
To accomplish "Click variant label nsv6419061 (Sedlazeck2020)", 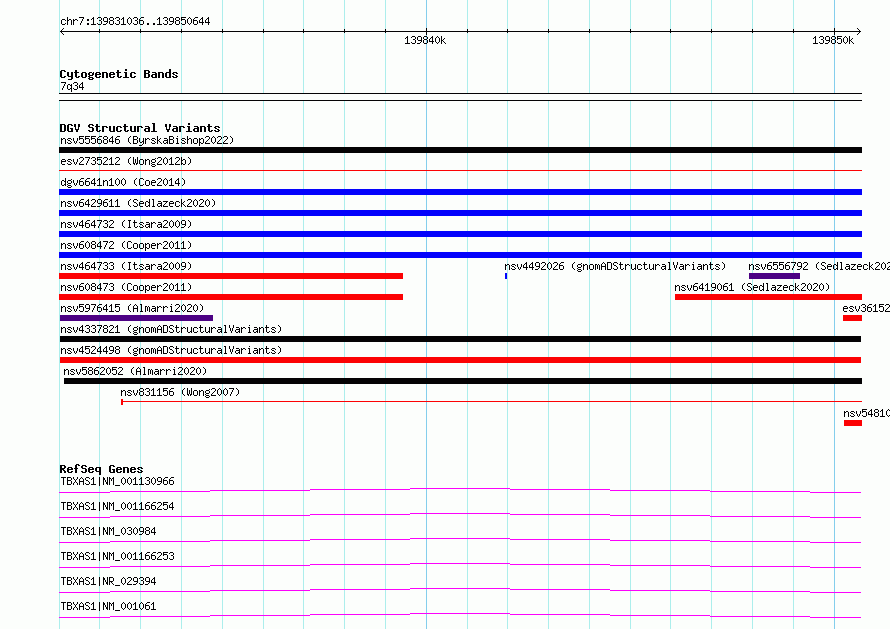I will (x=752, y=287).
